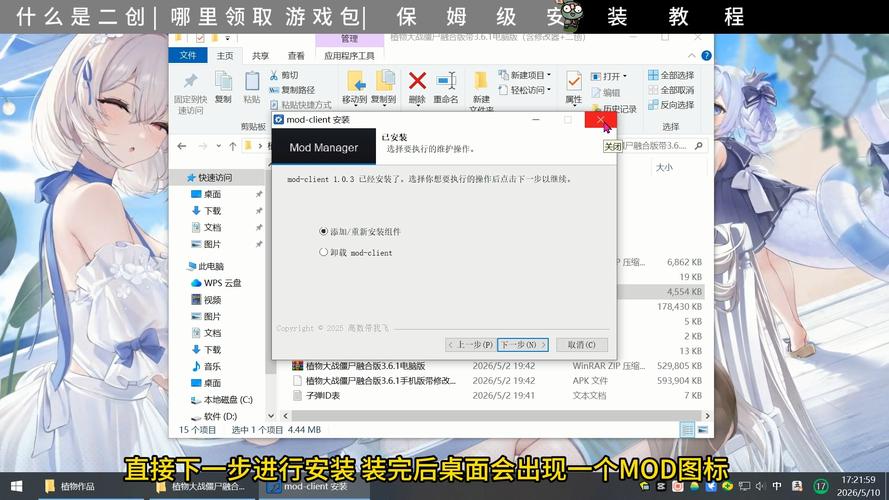889x500 pixels.
Task: Click the horizontal scrollbar in file list
Action: coord(496,416)
